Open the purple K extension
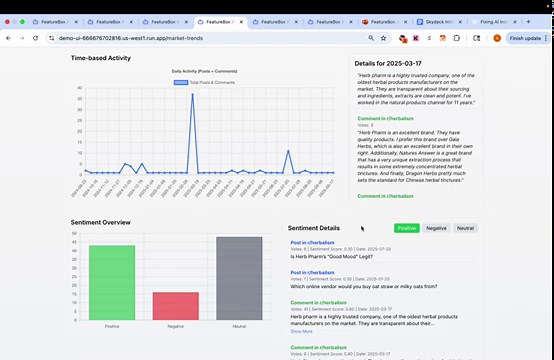Image resolution: width=554 pixels, height=360 pixels. coord(416,38)
